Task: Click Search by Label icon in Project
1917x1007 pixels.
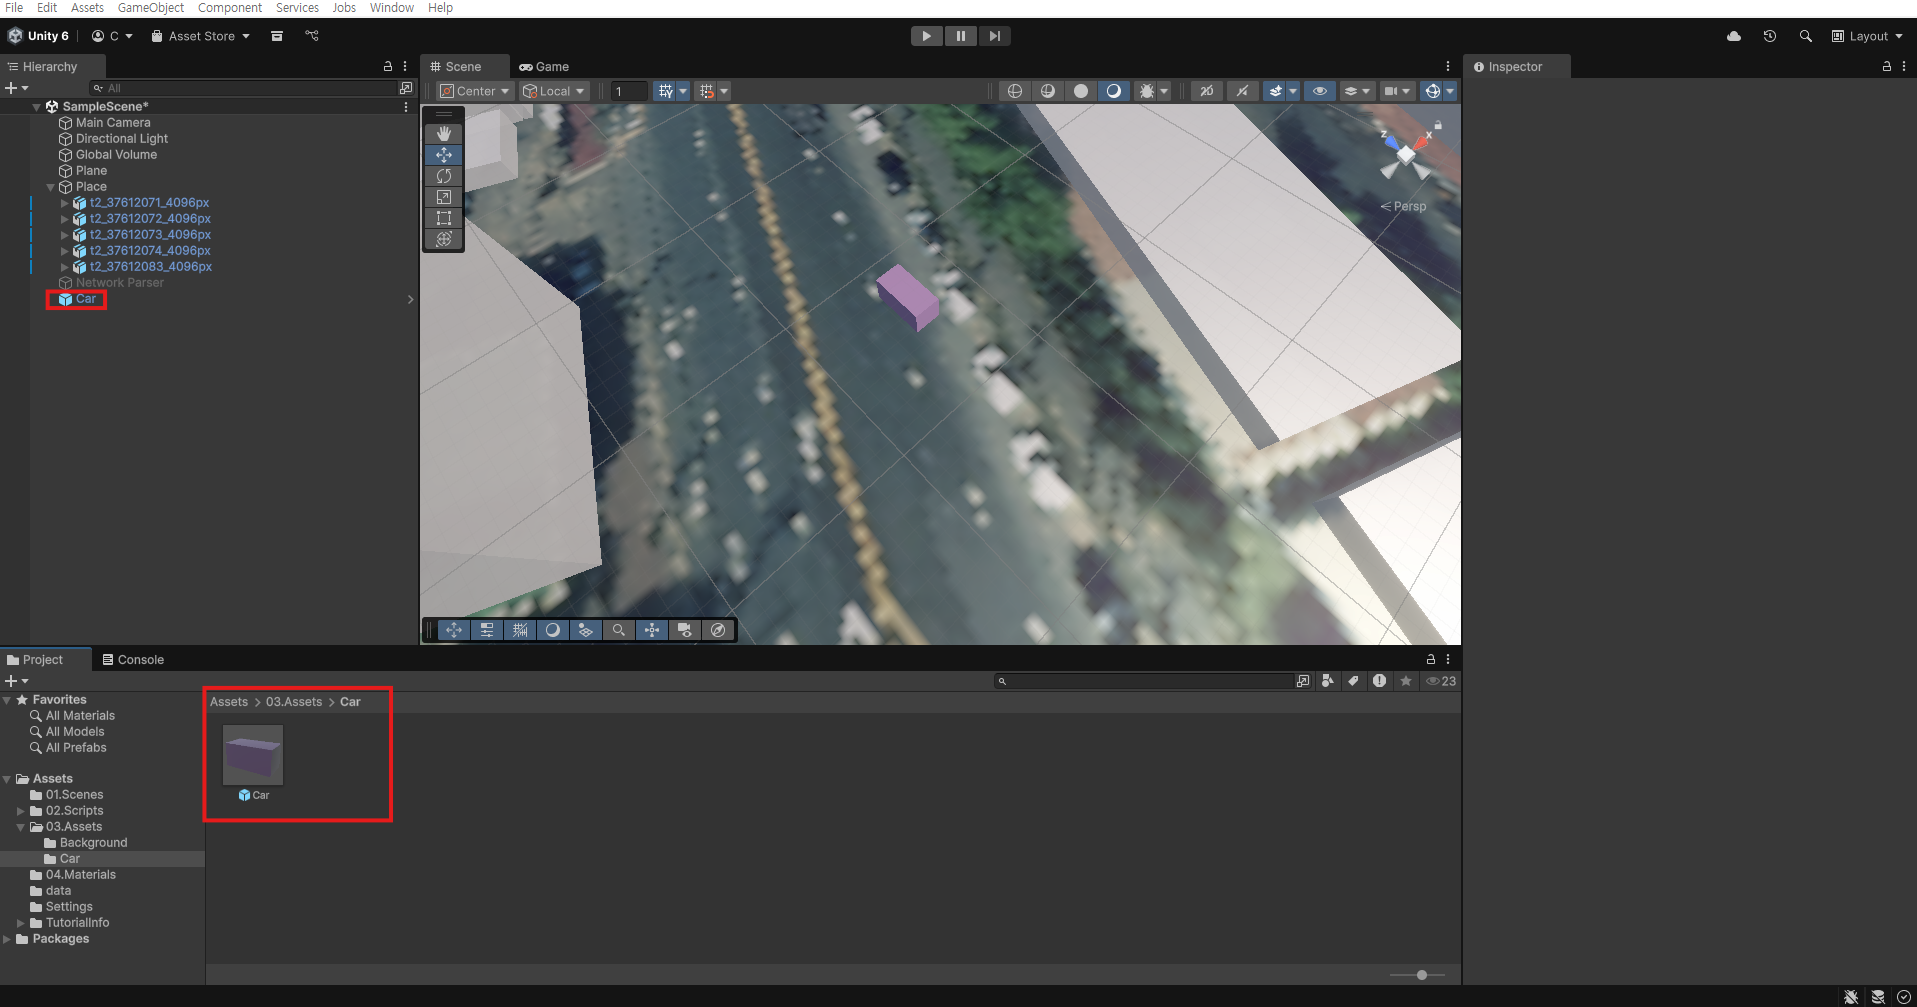Action: point(1354,681)
